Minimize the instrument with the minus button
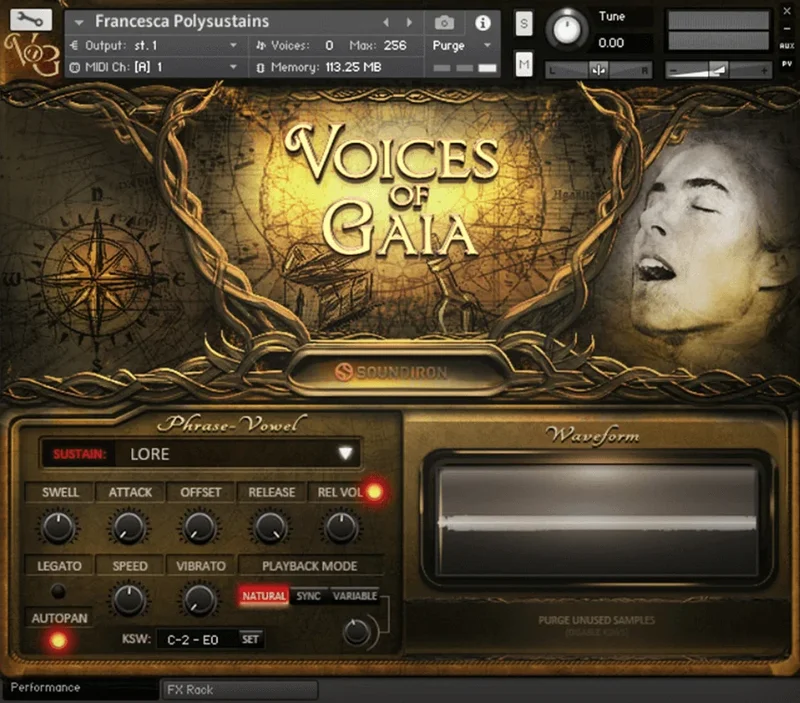Screen dimensions: 800x703 pos(787,29)
